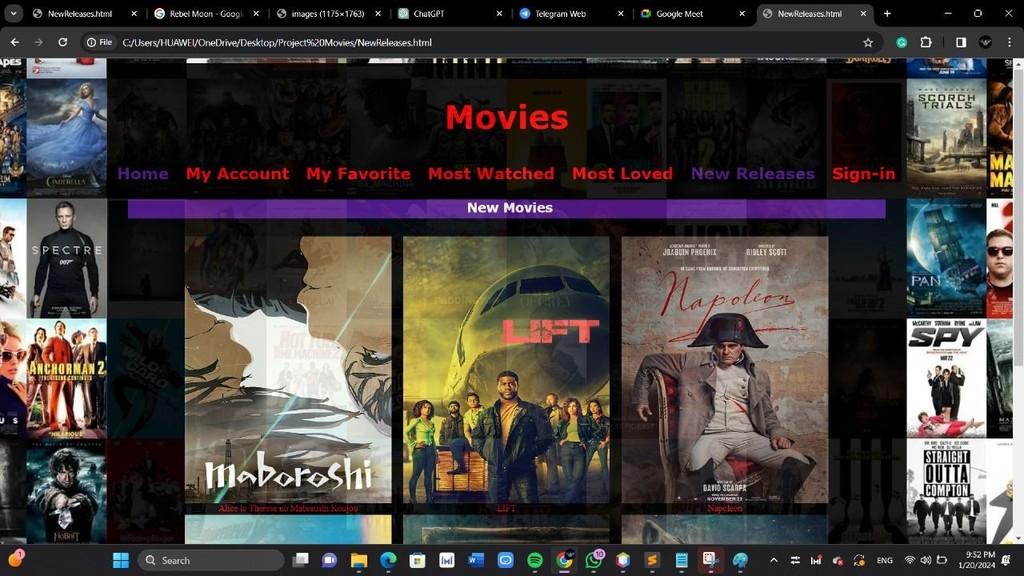Open the clock showing 9:52 PM
The width and height of the screenshot is (1024, 576).
pos(977,560)
